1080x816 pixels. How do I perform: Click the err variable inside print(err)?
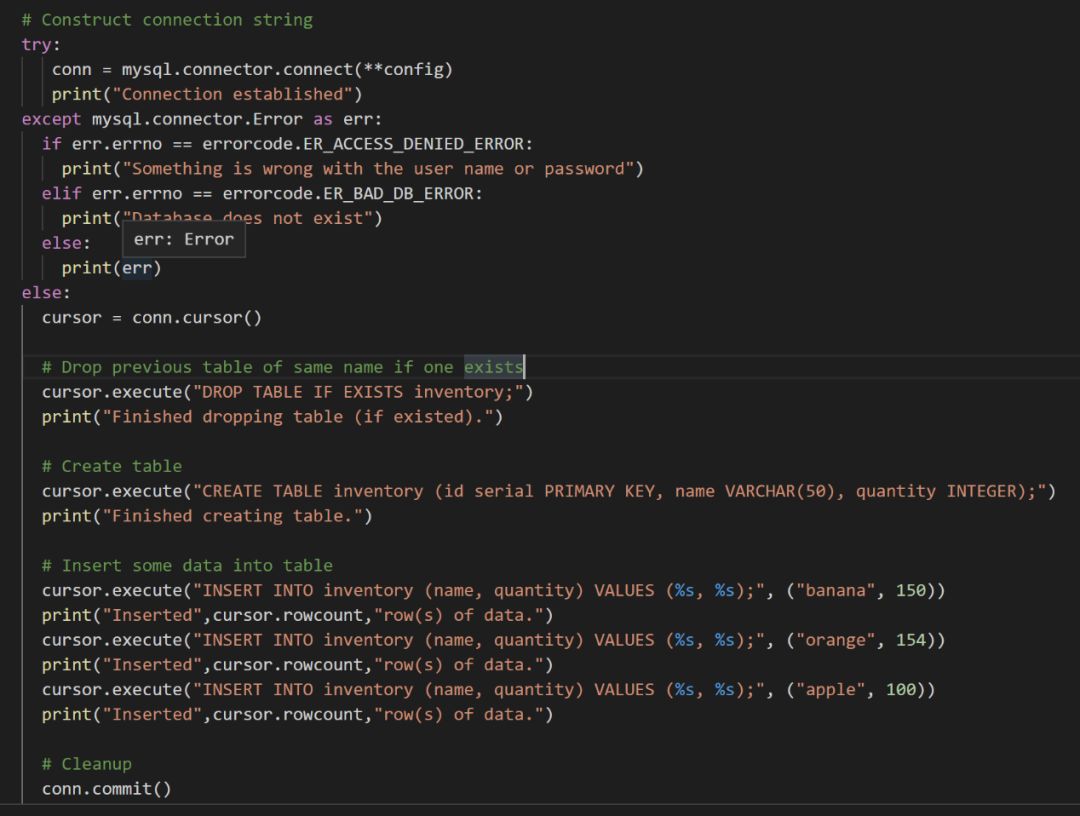point(136,268)
